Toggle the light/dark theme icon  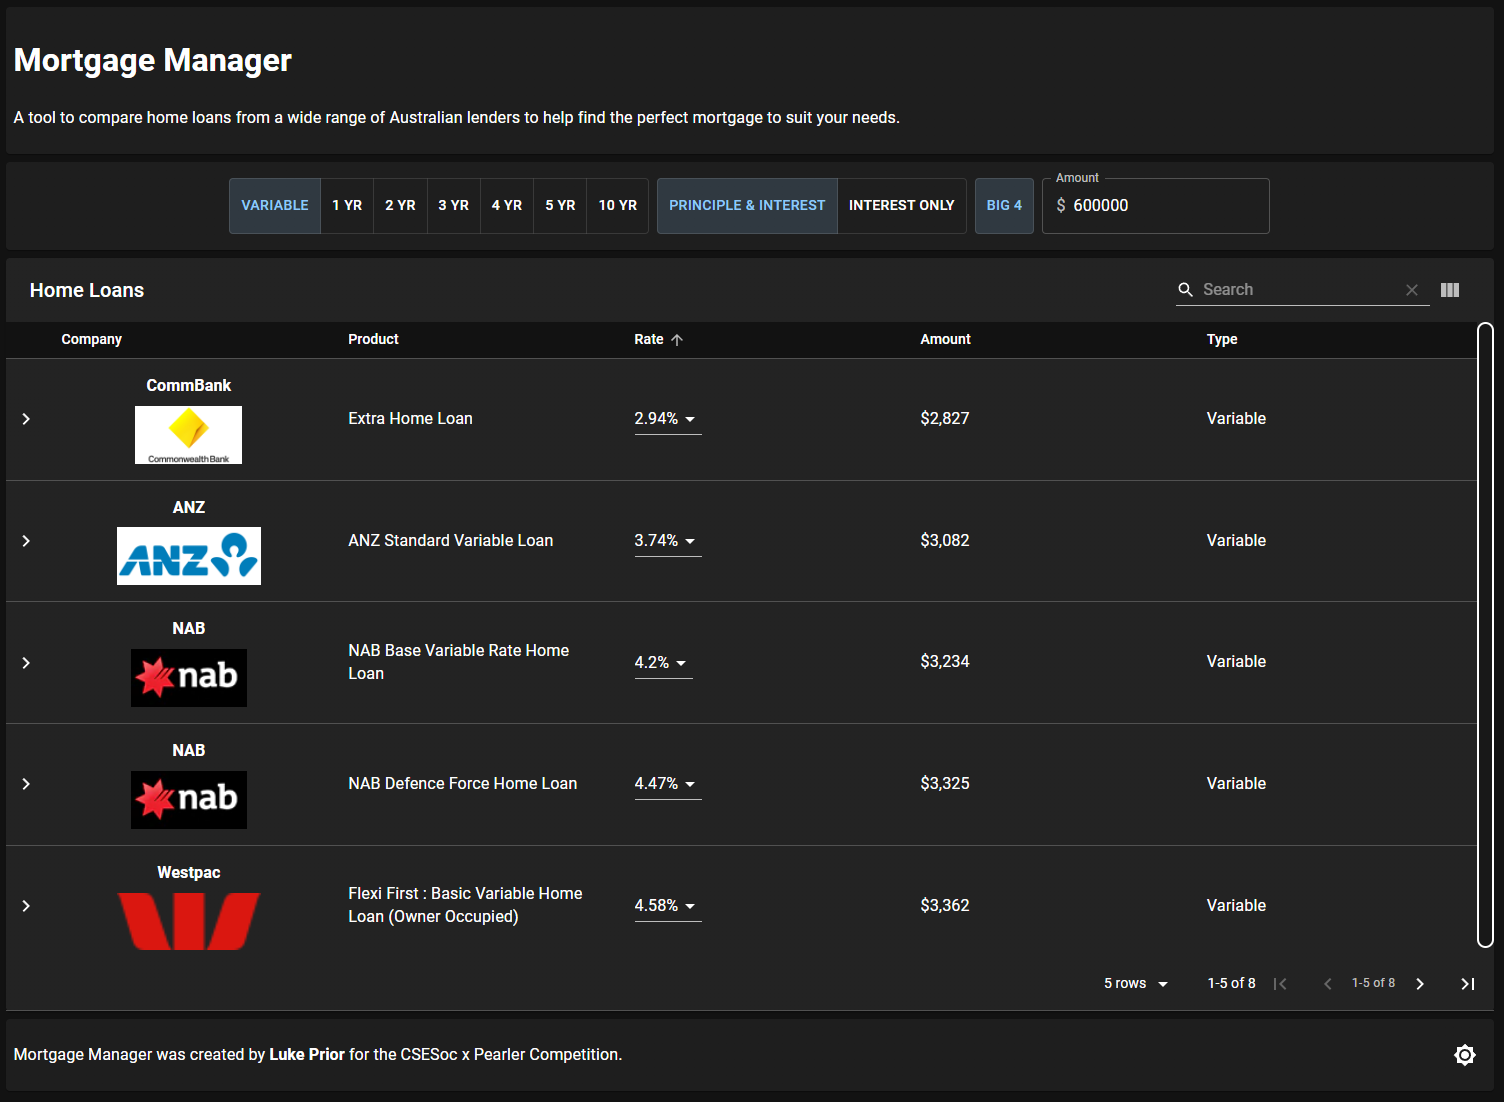coord(1464,1055)
